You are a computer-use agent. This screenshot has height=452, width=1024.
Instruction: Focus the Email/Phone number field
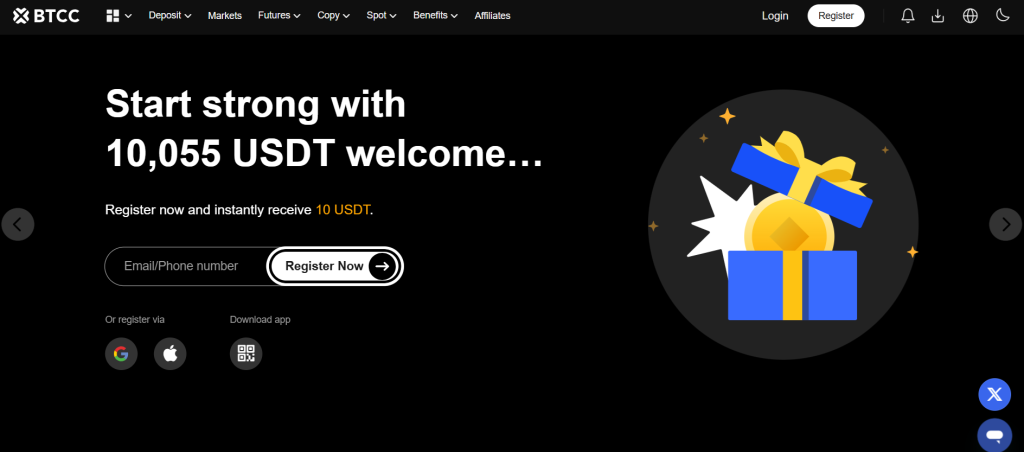click(185, 266)
